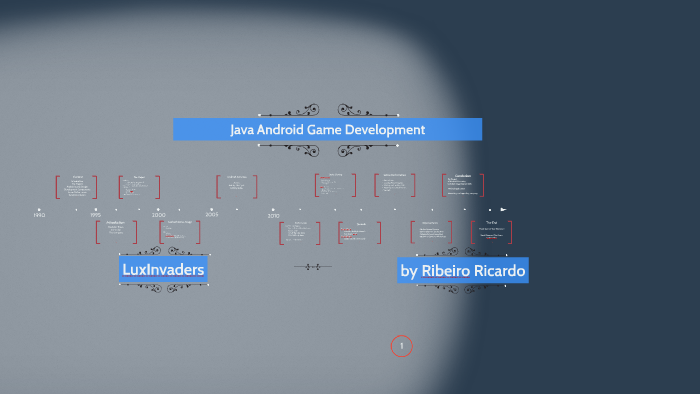The width and height of the screenshot is (700, 394).
Task: Open the bracket frame under the 2000 marker
Action: tap(179, 232)
